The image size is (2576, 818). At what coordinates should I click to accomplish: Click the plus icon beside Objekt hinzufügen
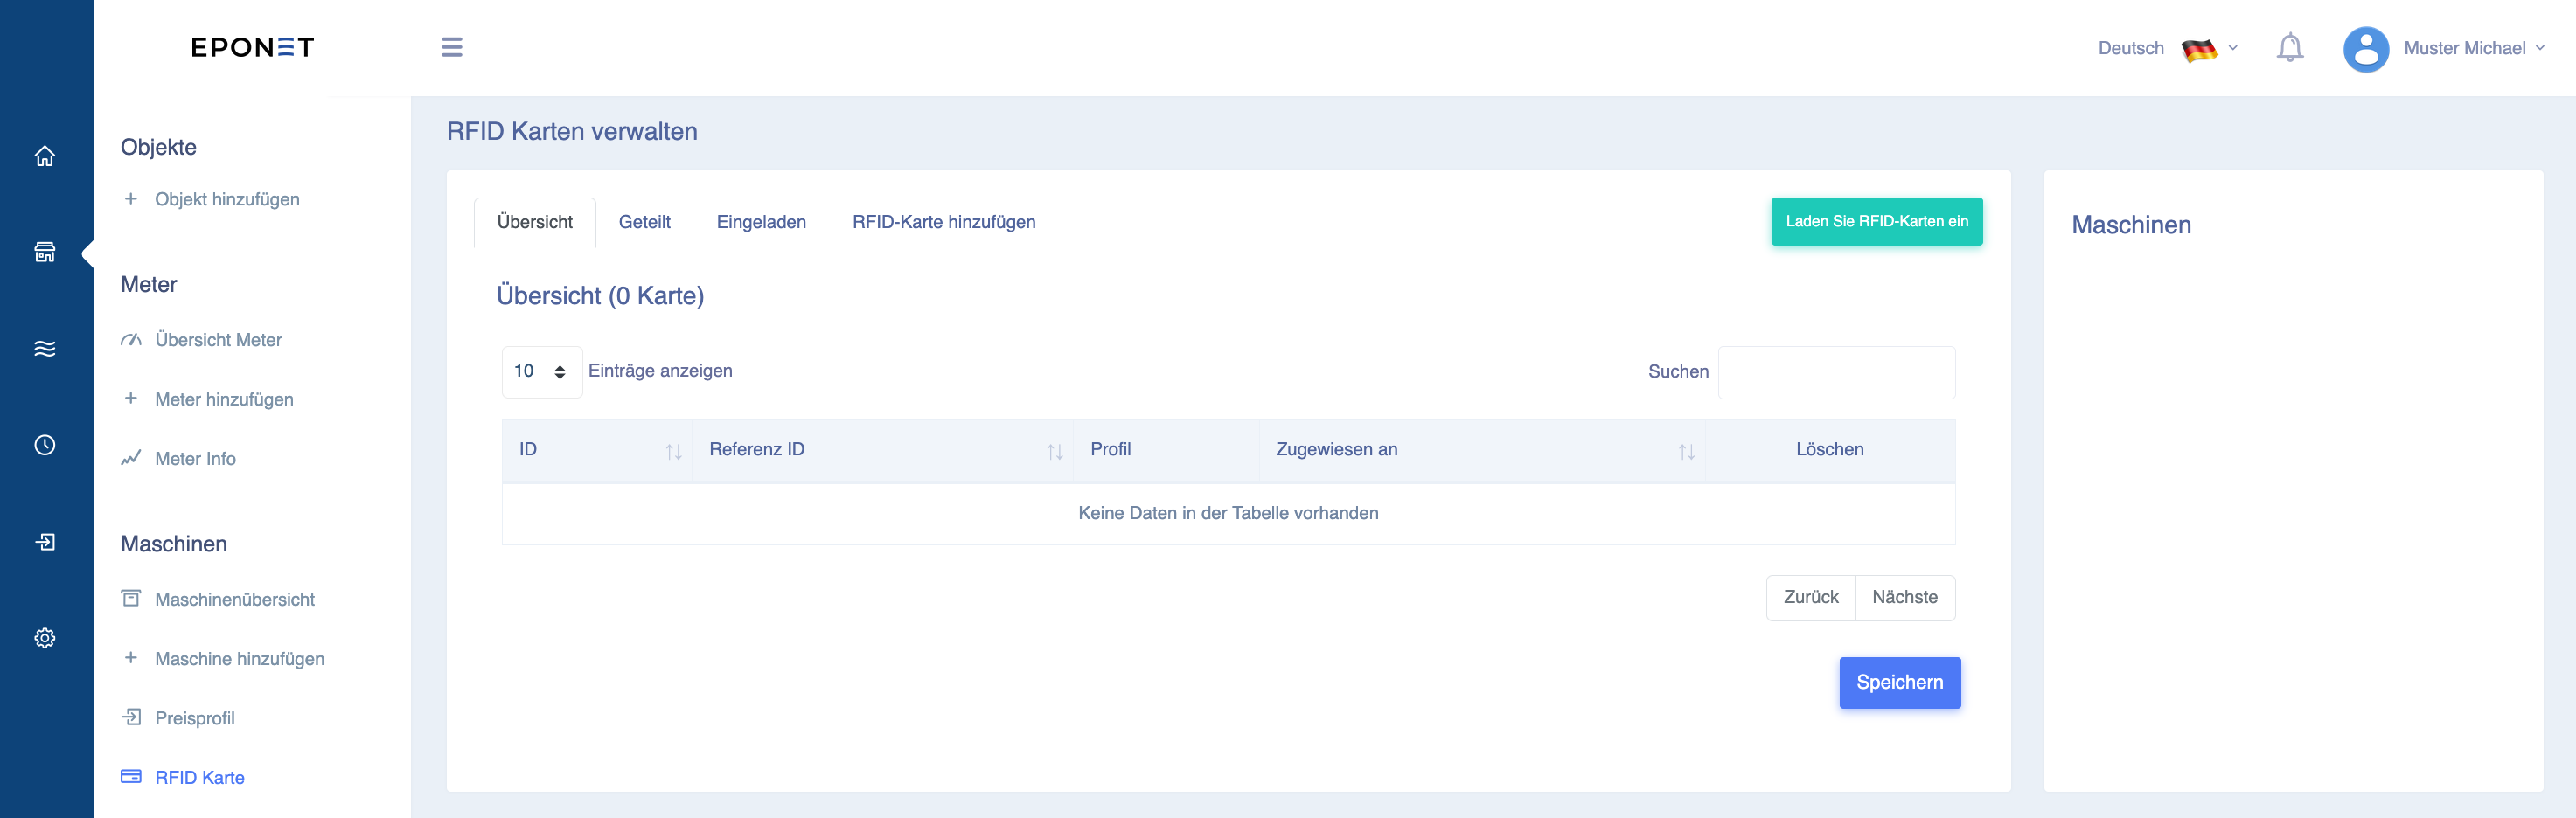pos(131,198)
